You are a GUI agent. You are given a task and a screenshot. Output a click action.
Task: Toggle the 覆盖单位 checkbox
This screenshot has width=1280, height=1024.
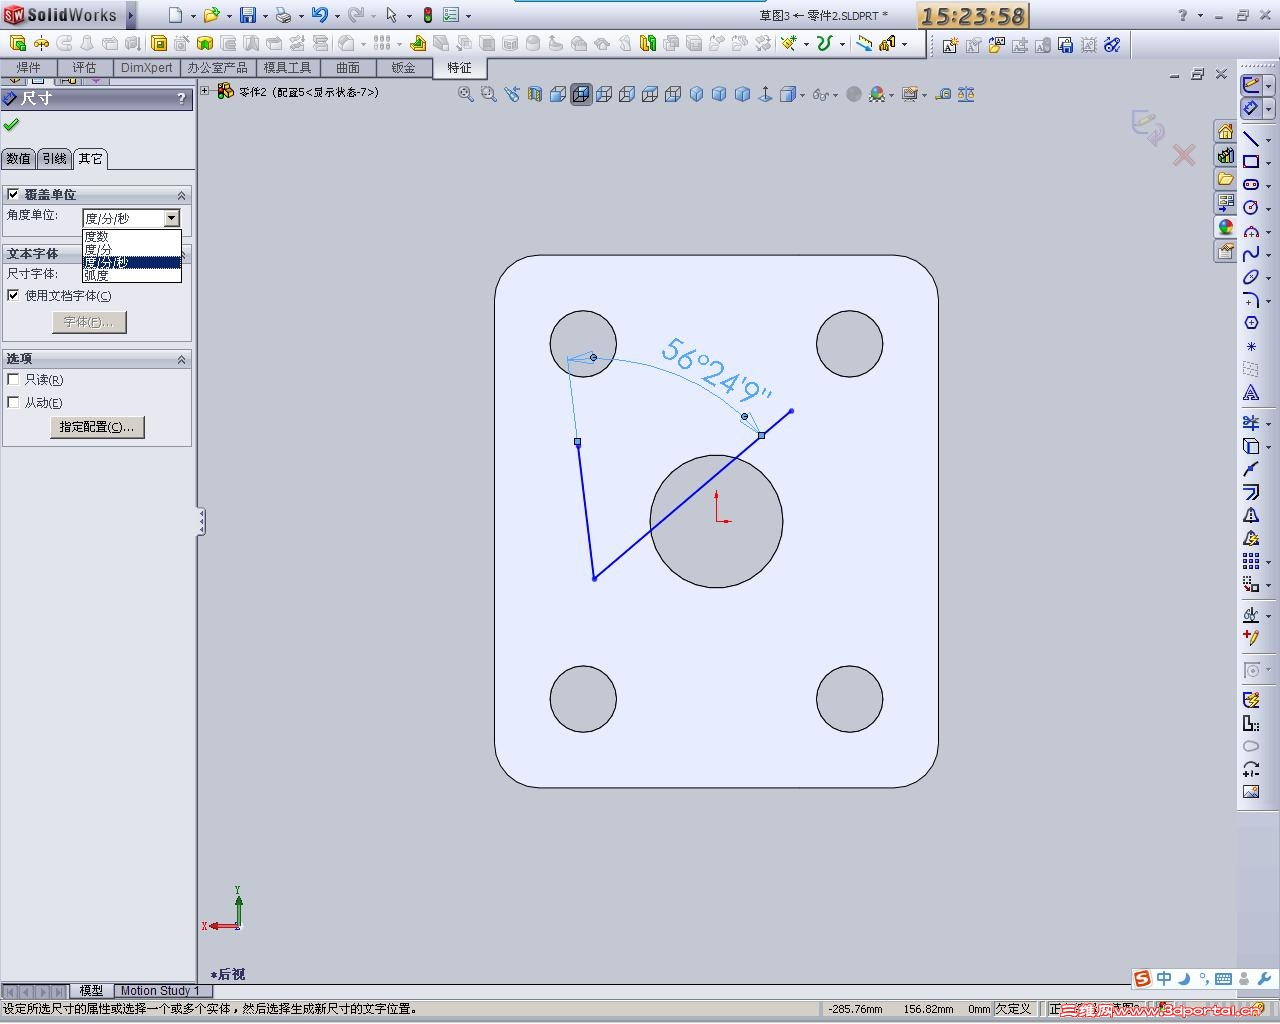[x=13, y=194]
